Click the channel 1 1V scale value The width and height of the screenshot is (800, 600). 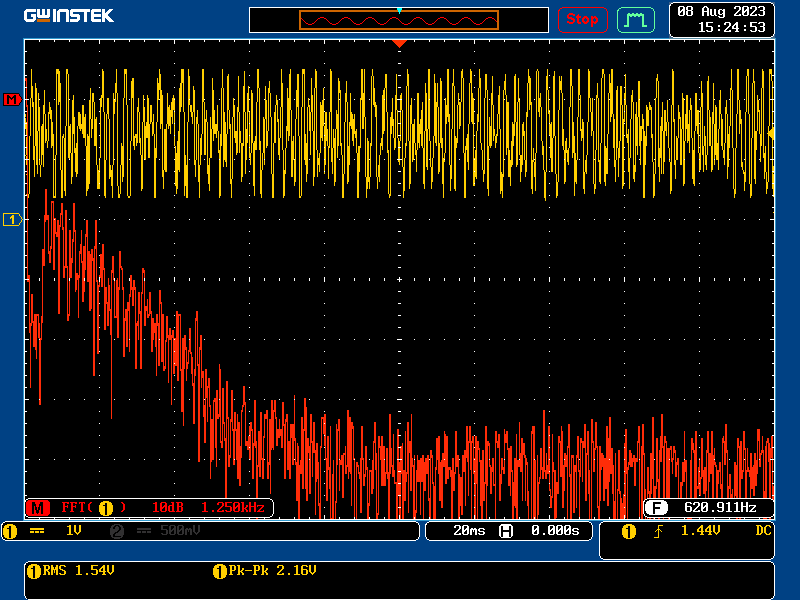pos(73,531)
